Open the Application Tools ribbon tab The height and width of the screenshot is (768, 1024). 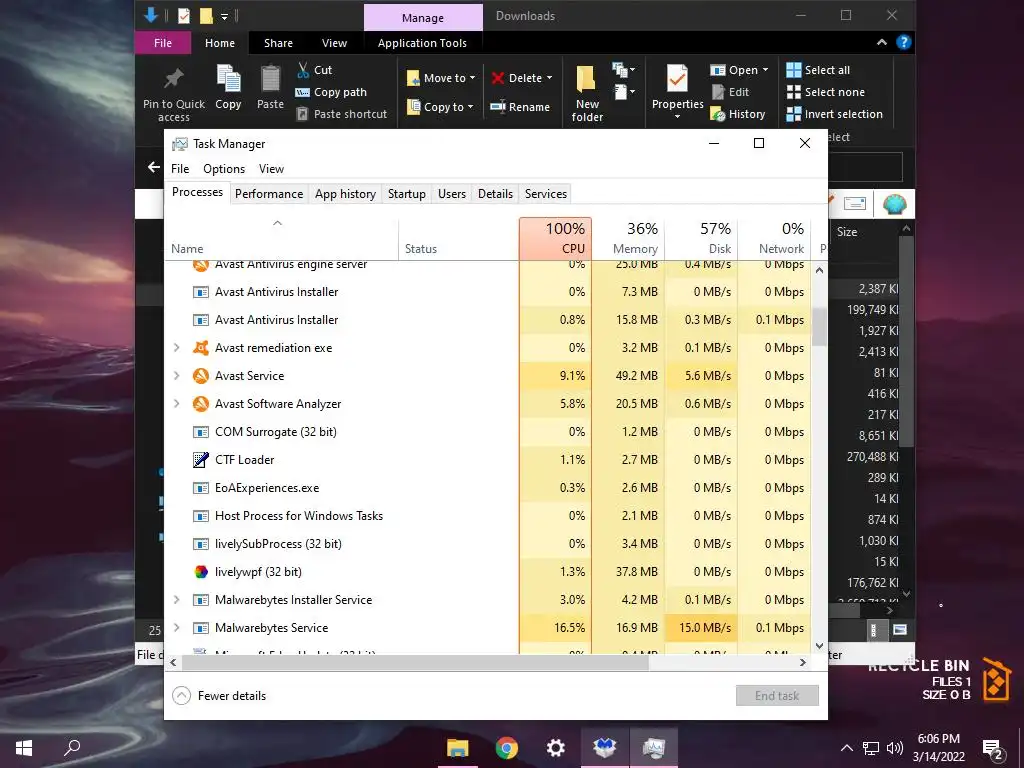(x=422, y=43)
